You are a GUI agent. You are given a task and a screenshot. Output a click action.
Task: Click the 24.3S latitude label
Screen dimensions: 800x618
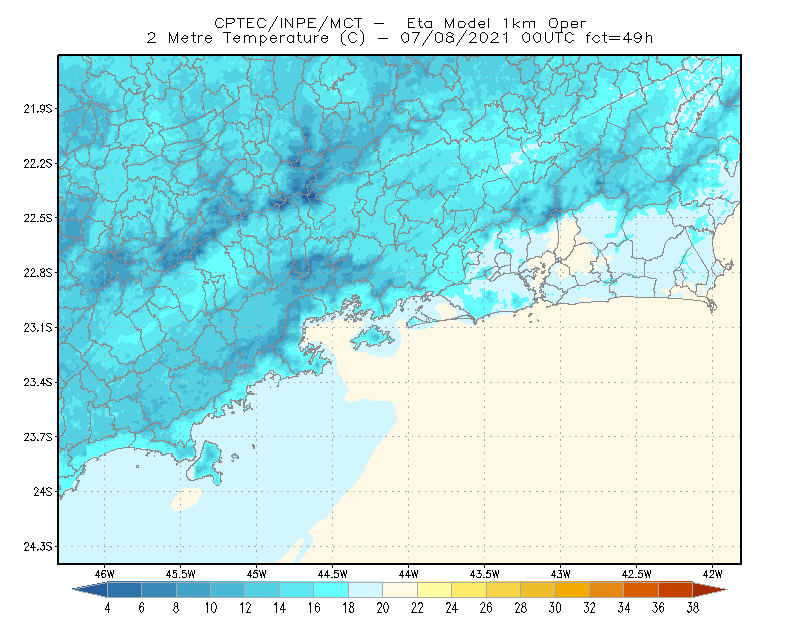(x=38, y=547)
